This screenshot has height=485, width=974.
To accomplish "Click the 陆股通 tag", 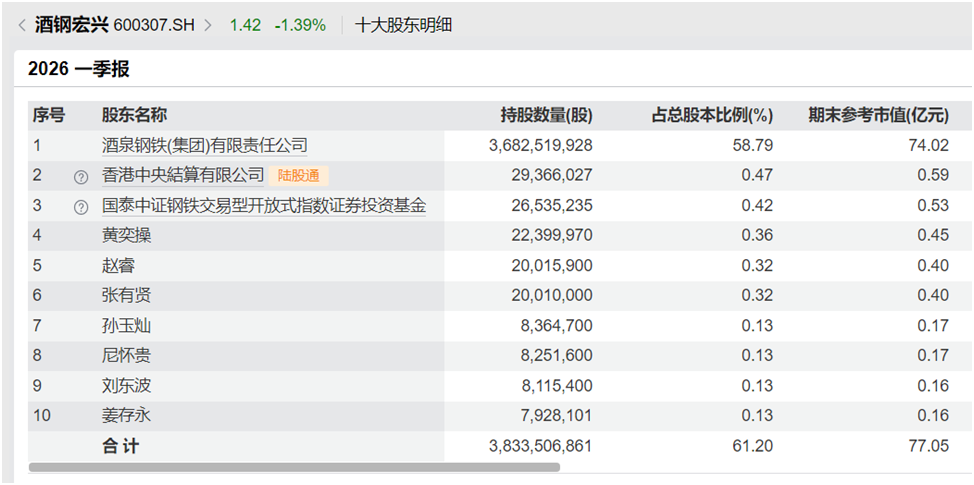I will [x=299, y=176].
